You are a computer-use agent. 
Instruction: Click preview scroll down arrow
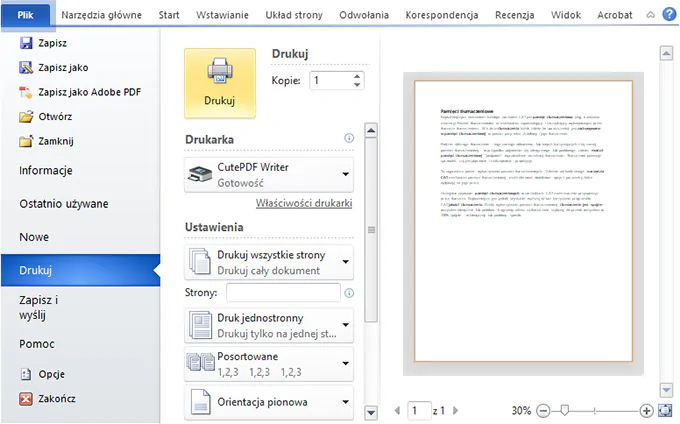point(666,390)
